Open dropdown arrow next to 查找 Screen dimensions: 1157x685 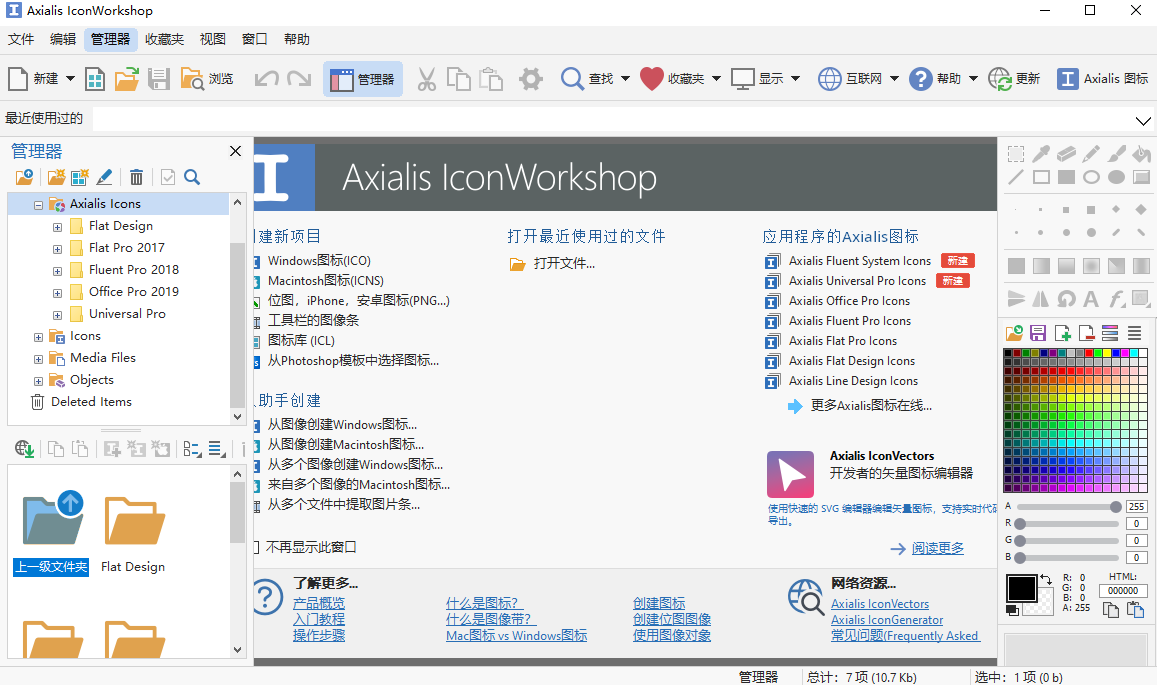pyautogui.click(x=625, y=78)
